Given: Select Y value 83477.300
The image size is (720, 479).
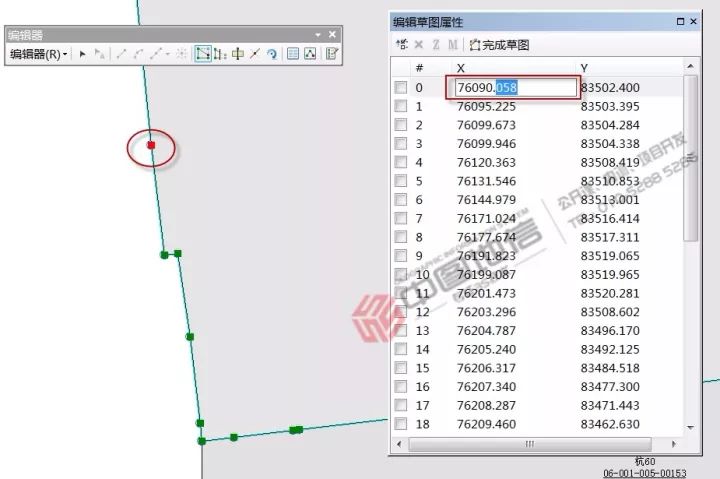Looking at the screenshot, I should coord(610,386).
